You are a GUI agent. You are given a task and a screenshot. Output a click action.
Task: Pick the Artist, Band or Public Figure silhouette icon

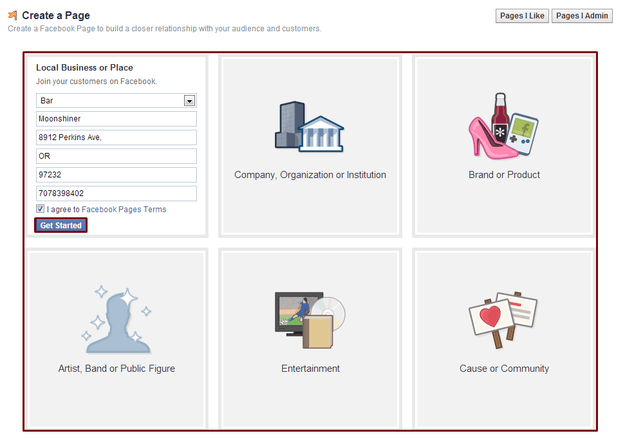(x=116, y=319)
